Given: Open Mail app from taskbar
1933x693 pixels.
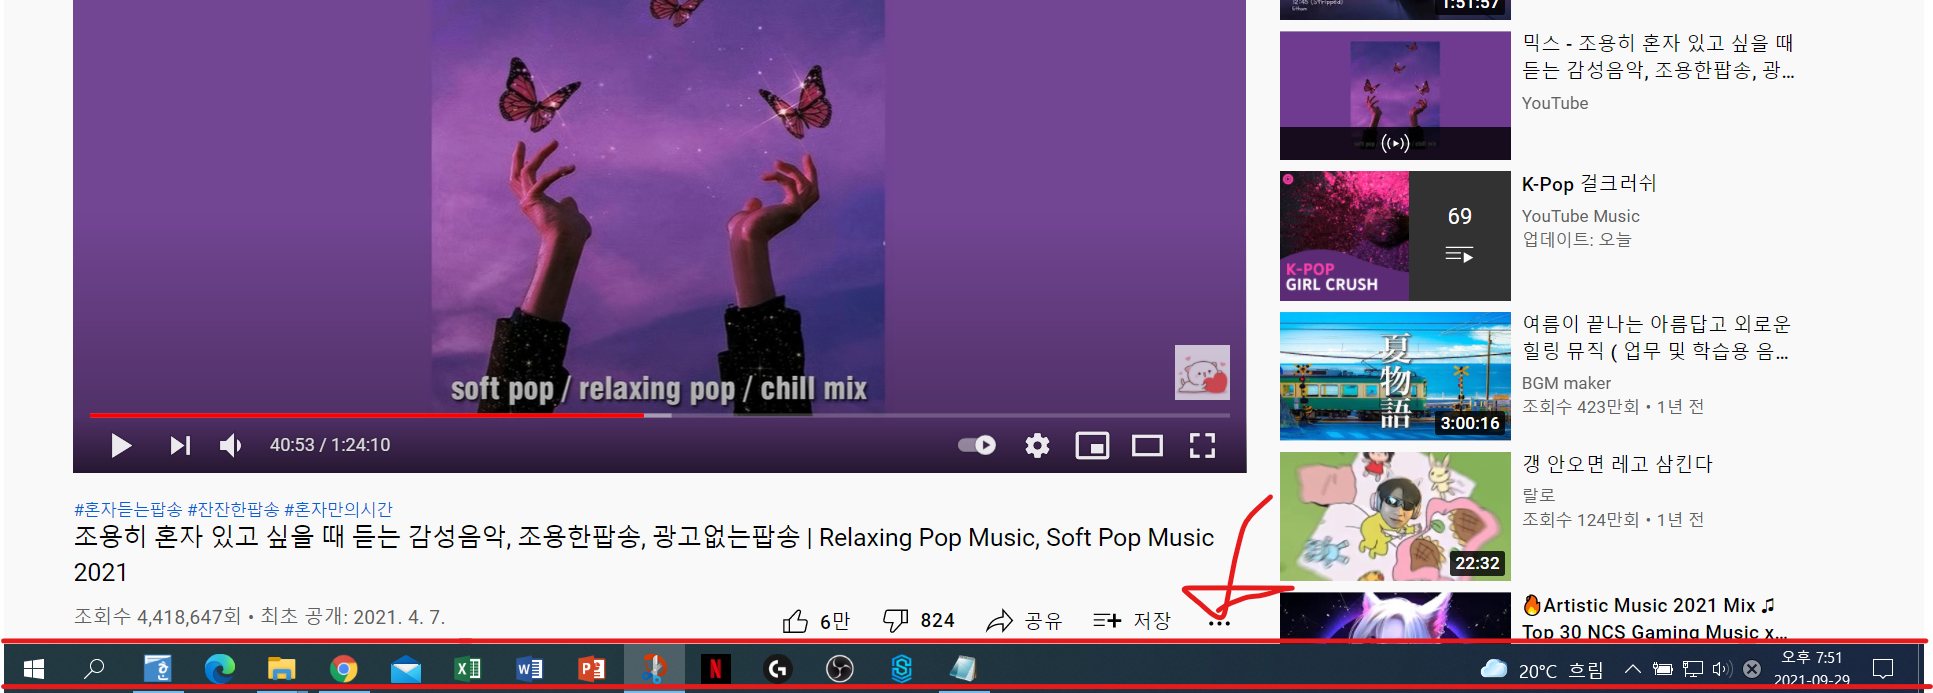Looking at the screenshot, I should [405, 668].
